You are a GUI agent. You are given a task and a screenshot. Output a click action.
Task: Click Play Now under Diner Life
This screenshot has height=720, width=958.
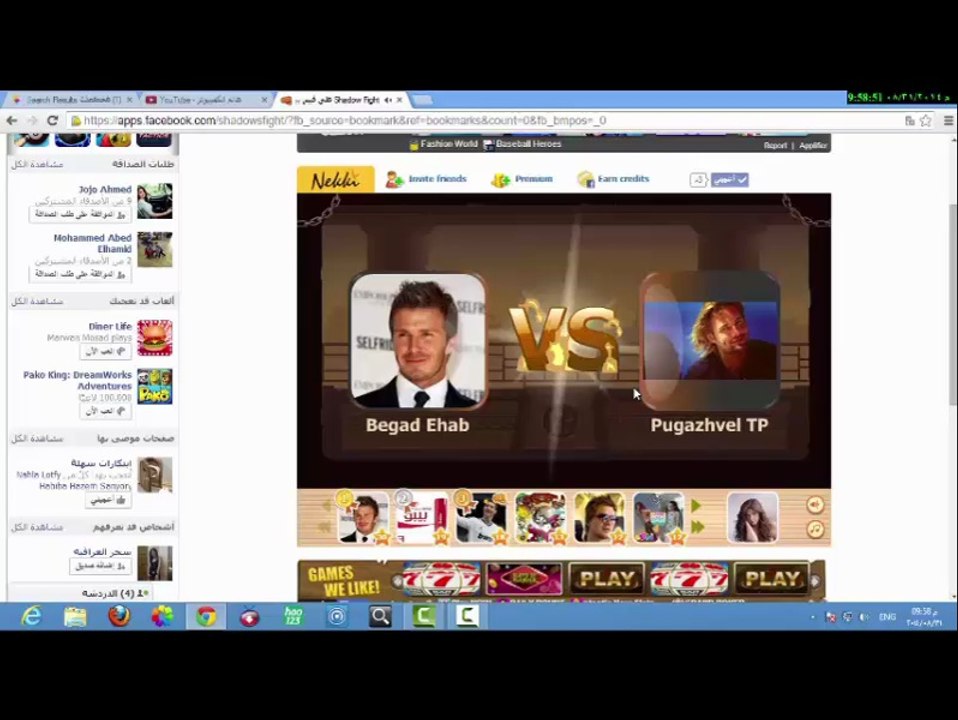pos(105,351)
